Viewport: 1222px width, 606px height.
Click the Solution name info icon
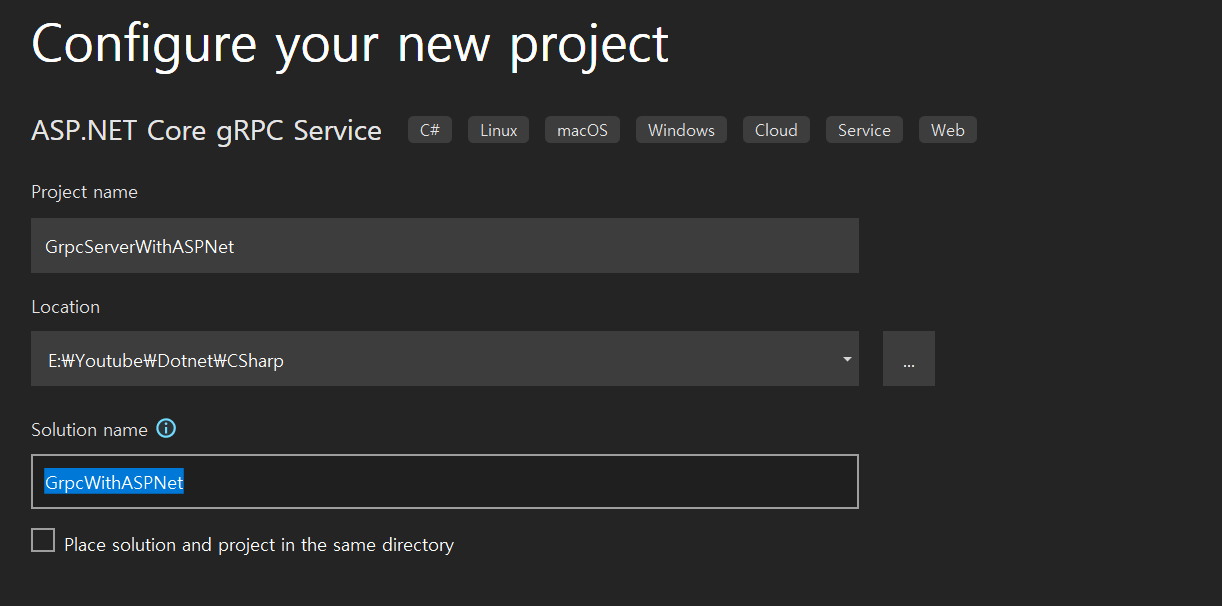click(166, 429)
